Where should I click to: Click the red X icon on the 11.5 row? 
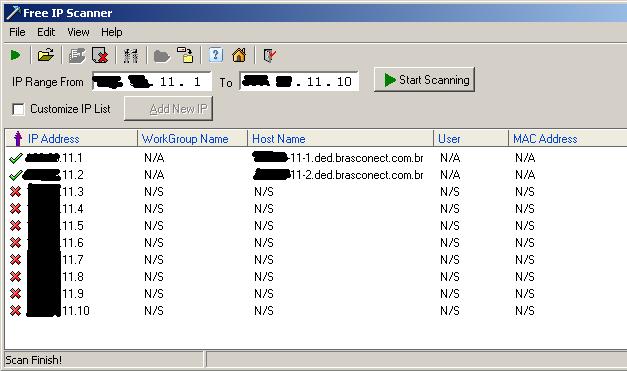click(x=16, y=226)
